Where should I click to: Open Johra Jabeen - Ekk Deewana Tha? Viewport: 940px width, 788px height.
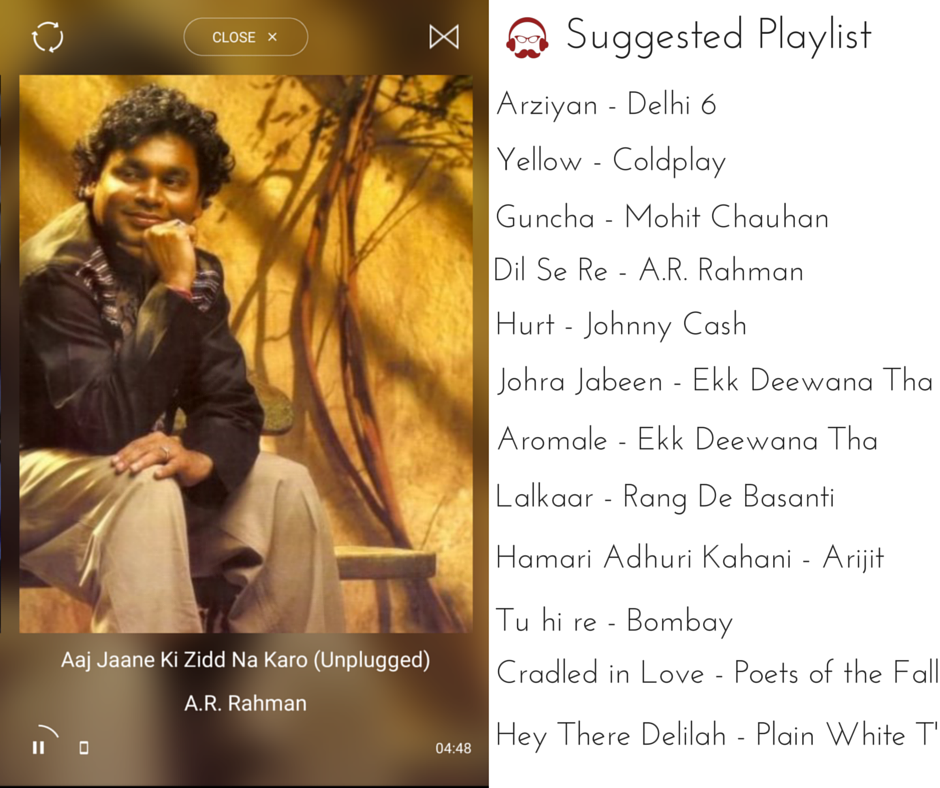[715, 381]
